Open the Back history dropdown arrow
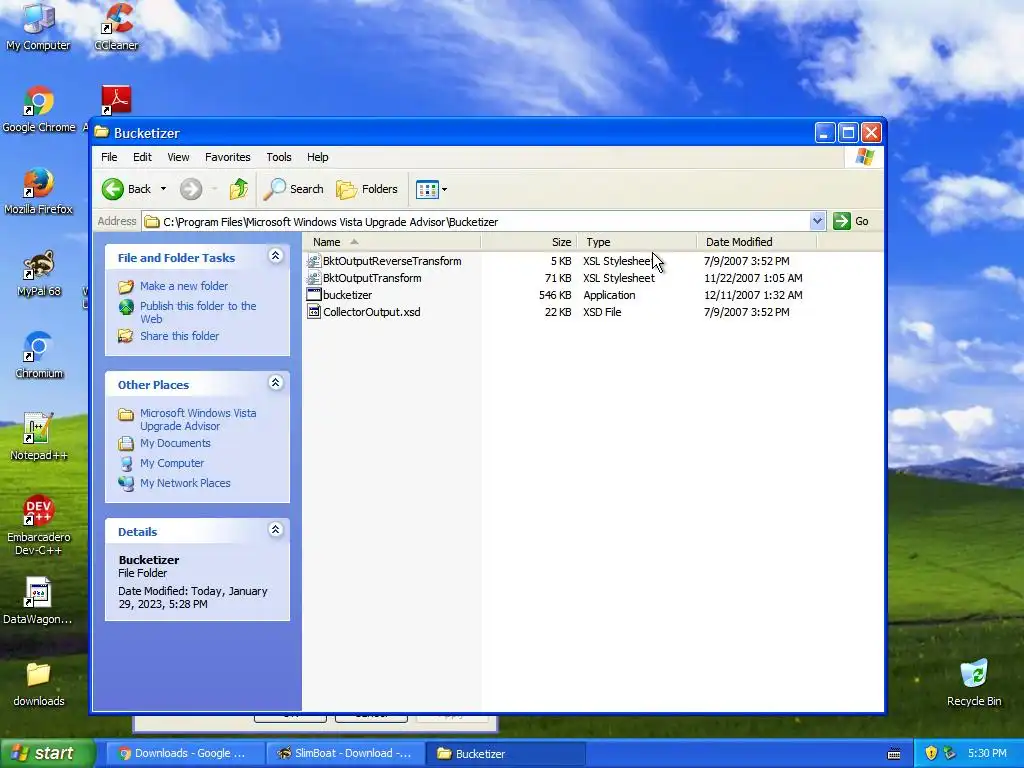The width and height of the screenshot is (1024, 768). [163, 189]
